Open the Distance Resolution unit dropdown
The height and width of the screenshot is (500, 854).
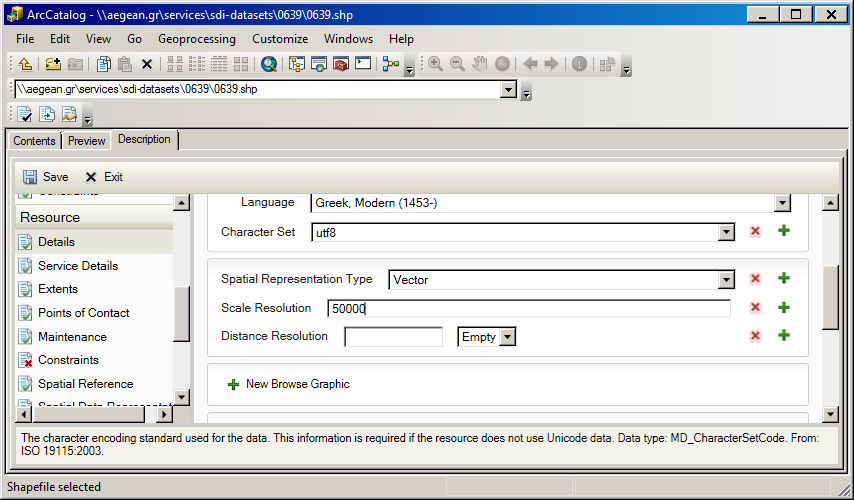click(x=508, y=337)
